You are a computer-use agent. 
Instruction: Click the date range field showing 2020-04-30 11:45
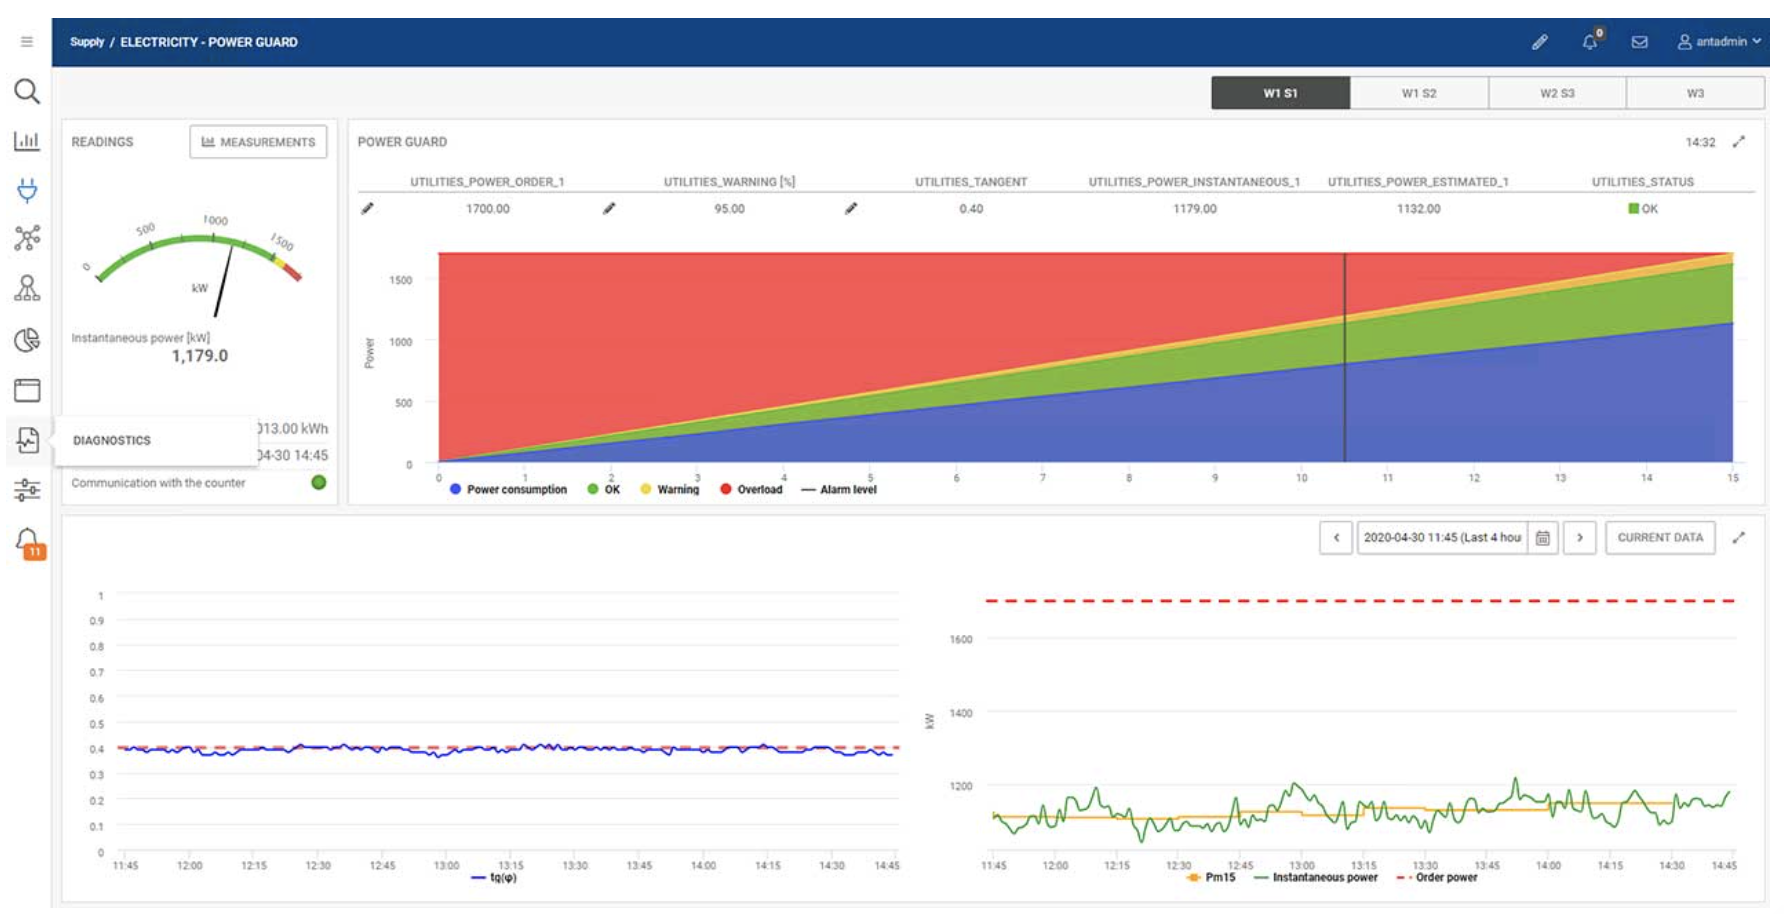1444,537
